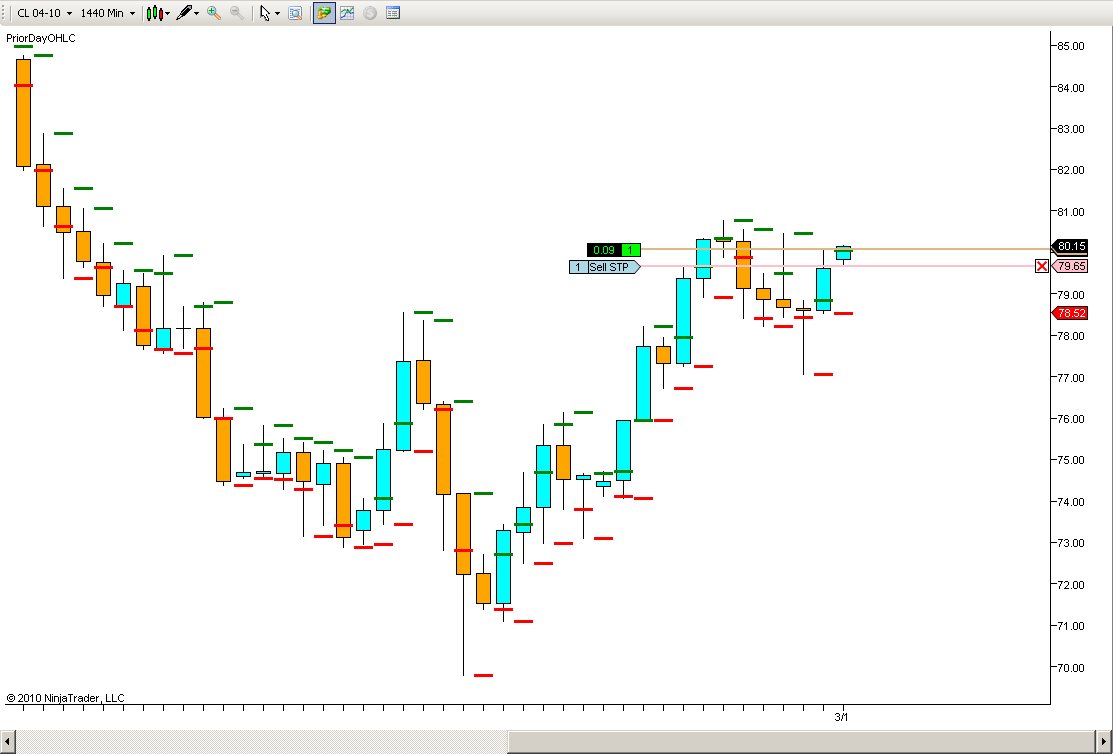Click the candlestick chart style icon

154,13
